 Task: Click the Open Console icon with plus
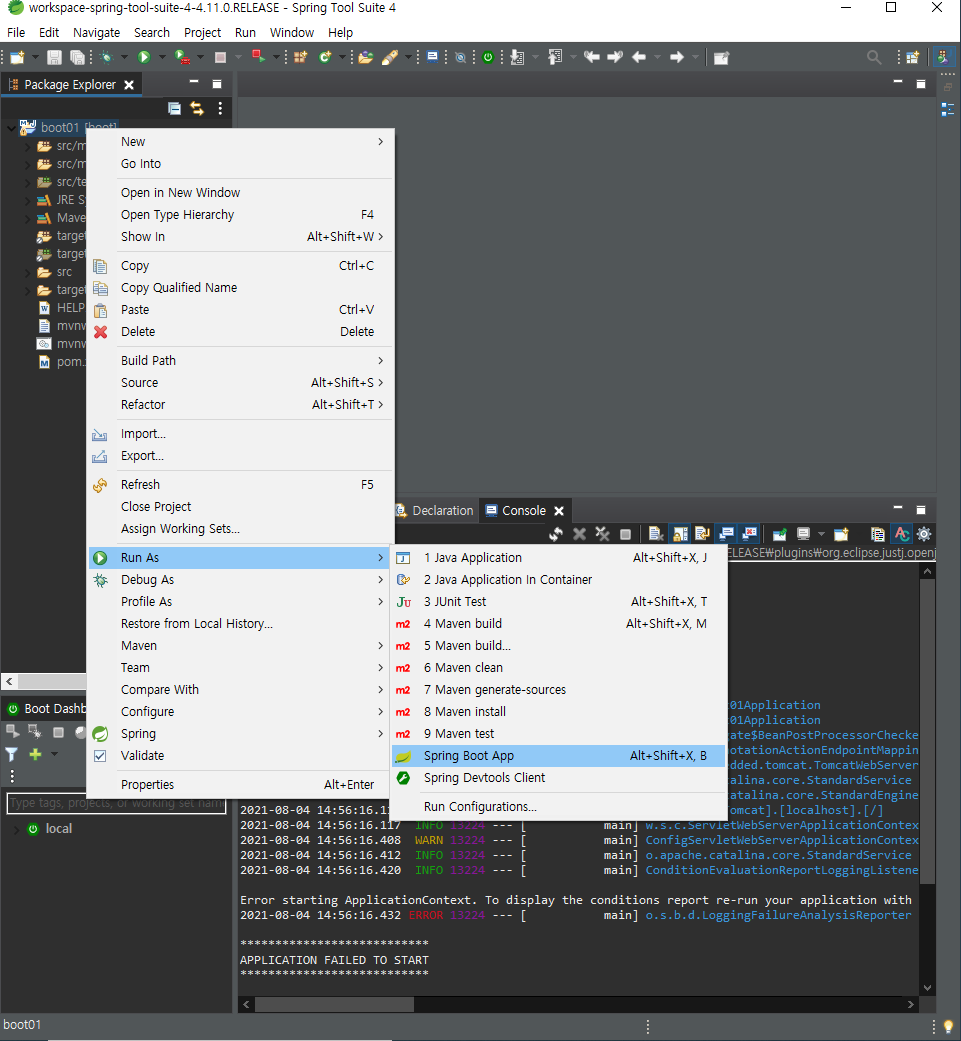tap(841, 534)
